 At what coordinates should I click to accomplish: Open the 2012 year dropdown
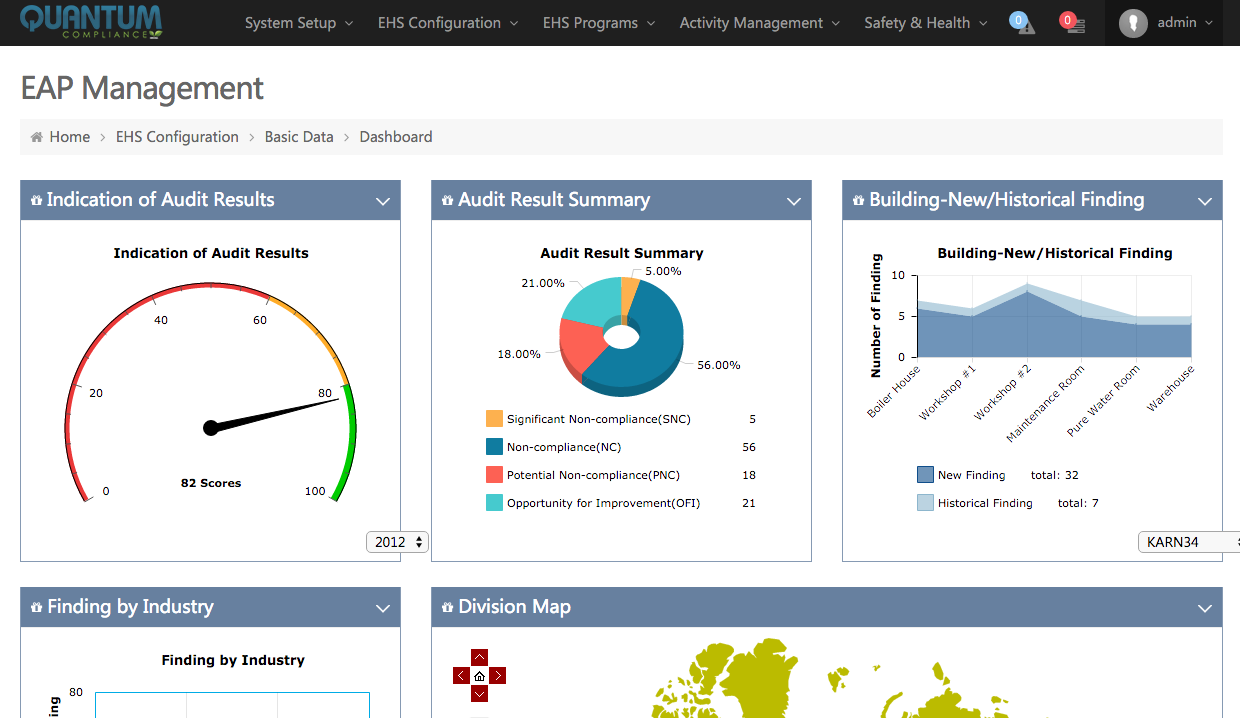point(398,542)
